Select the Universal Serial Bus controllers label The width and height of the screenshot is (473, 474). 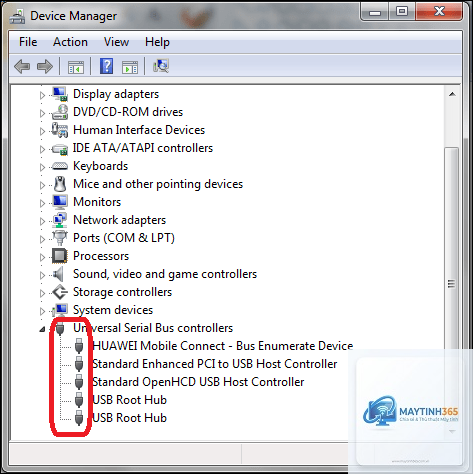point(153,328)
